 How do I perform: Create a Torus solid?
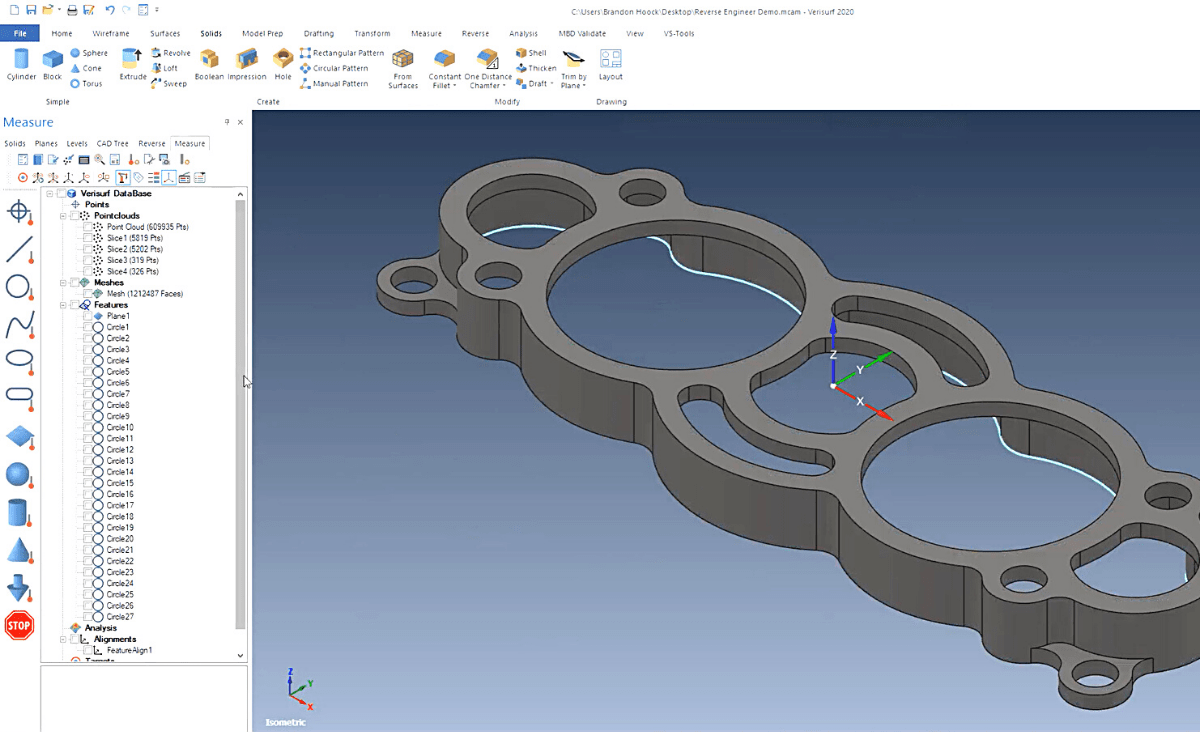(87, 84)
